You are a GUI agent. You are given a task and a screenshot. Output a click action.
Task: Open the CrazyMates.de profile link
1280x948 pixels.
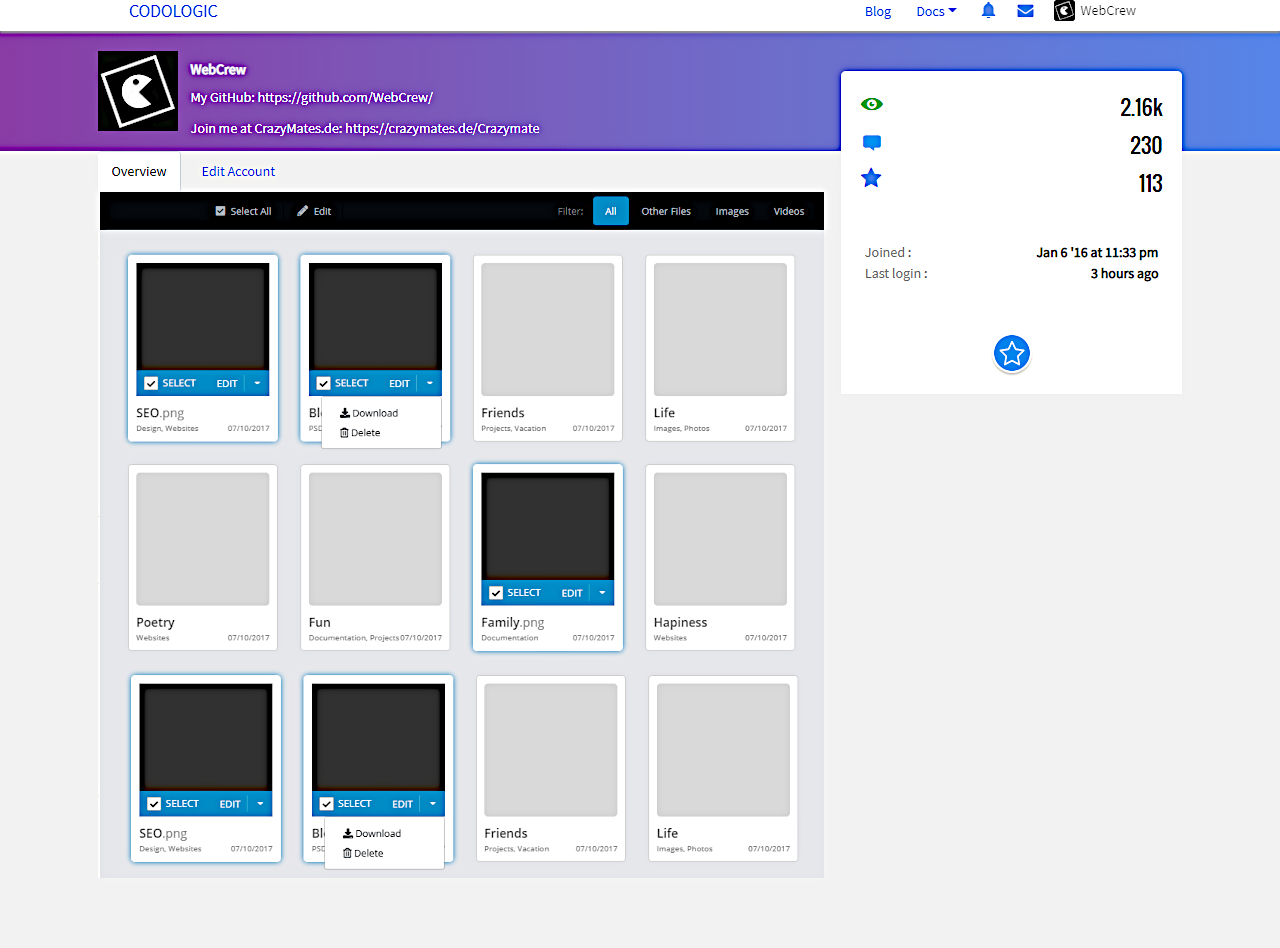442,128
